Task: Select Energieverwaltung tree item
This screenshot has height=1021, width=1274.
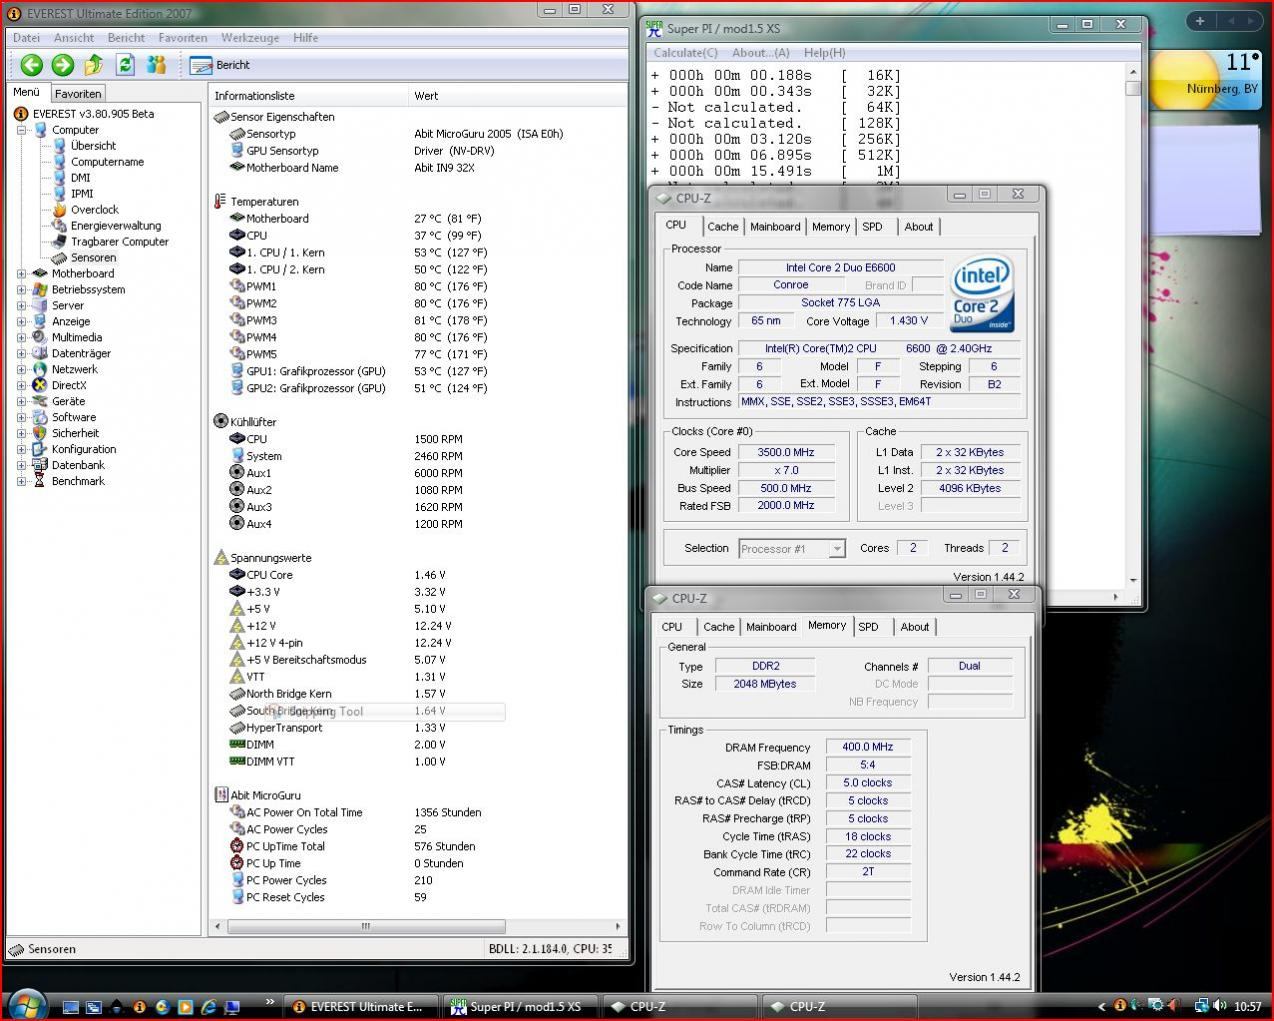Action: [115, 226]
